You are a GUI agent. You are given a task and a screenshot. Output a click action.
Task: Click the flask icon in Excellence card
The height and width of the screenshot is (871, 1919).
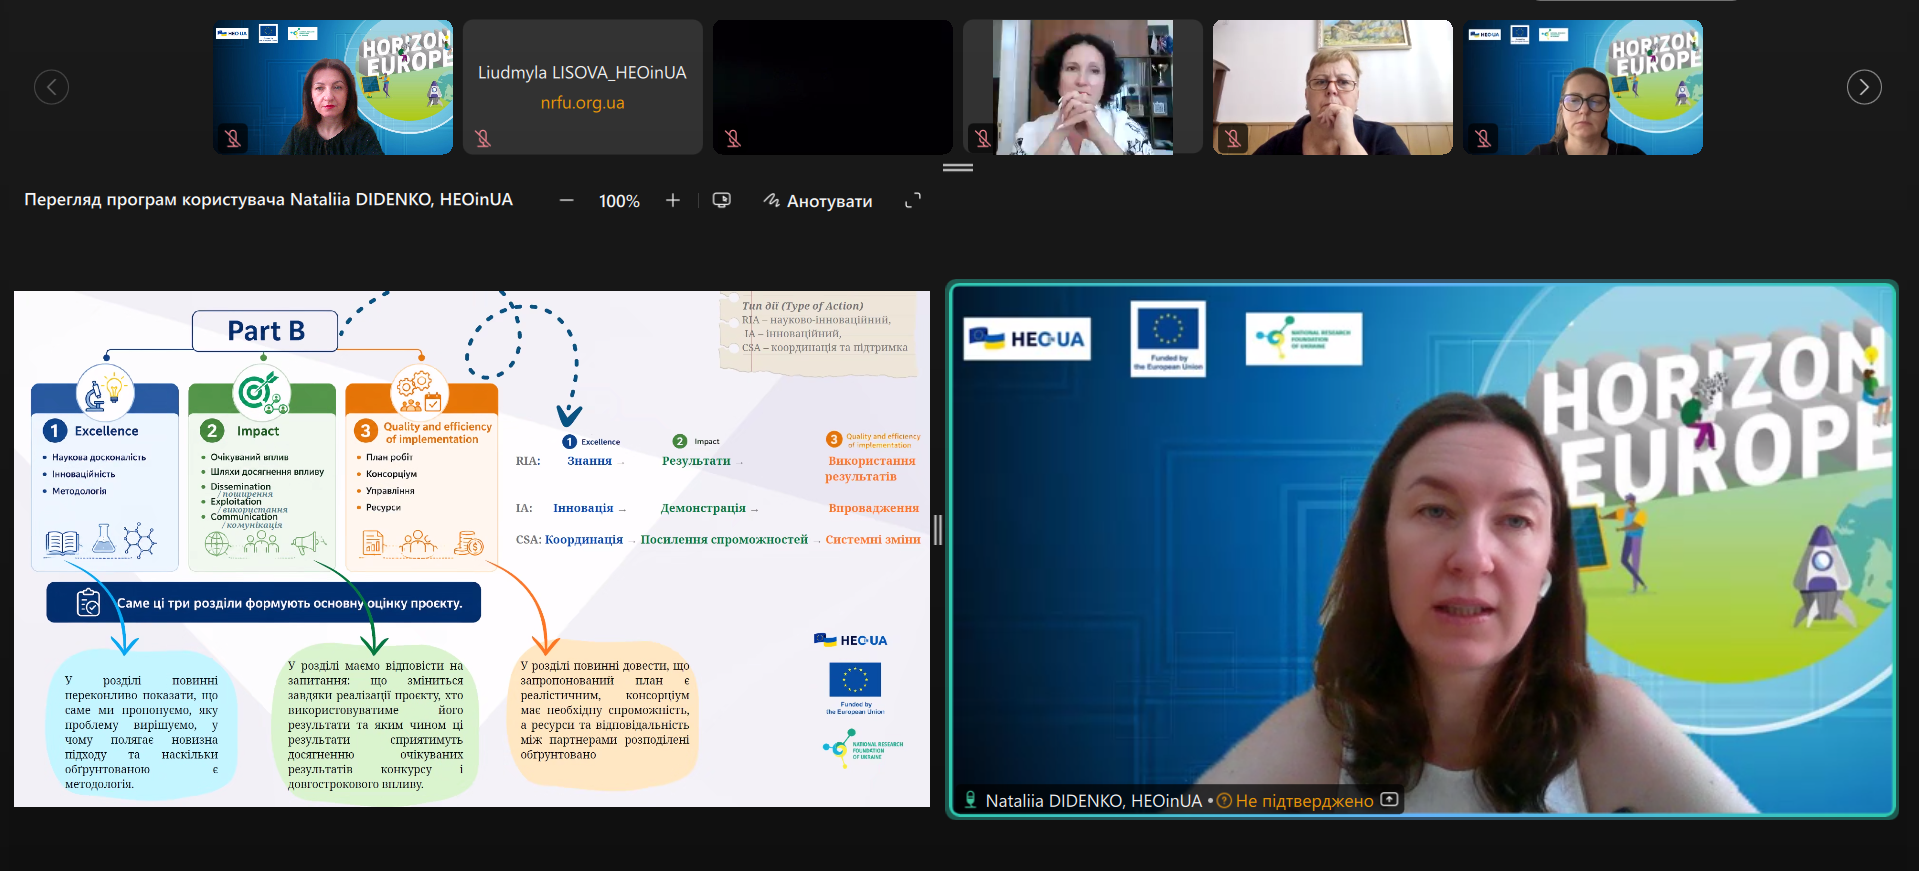pyautogui.click(x=104, y=540)
